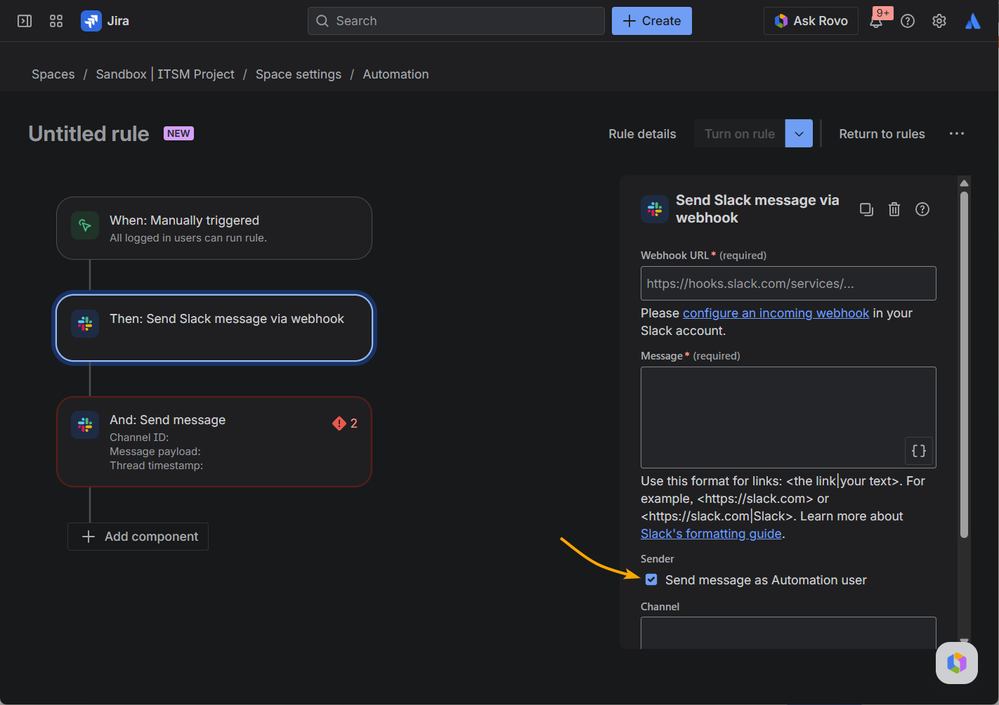The width and height of the screenshot is (999, 705).
Task: Open the app switcher grid icon
Action: coord(56,21)
